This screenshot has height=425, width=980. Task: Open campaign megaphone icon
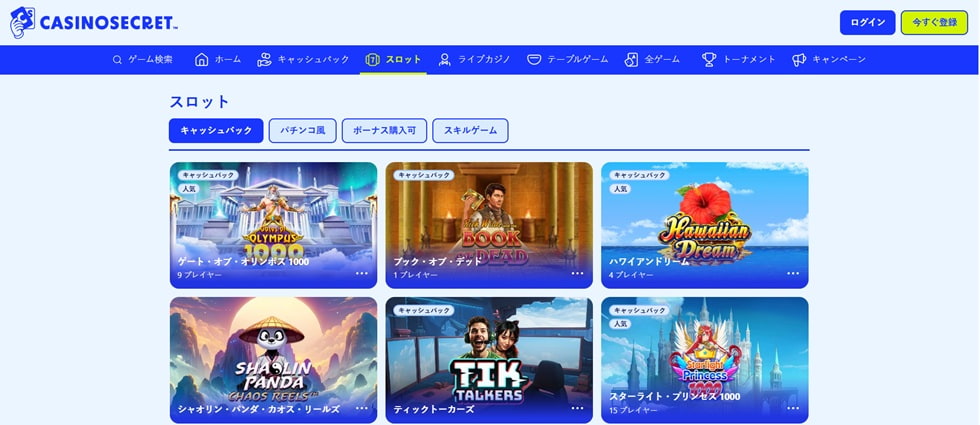point(799,60)
